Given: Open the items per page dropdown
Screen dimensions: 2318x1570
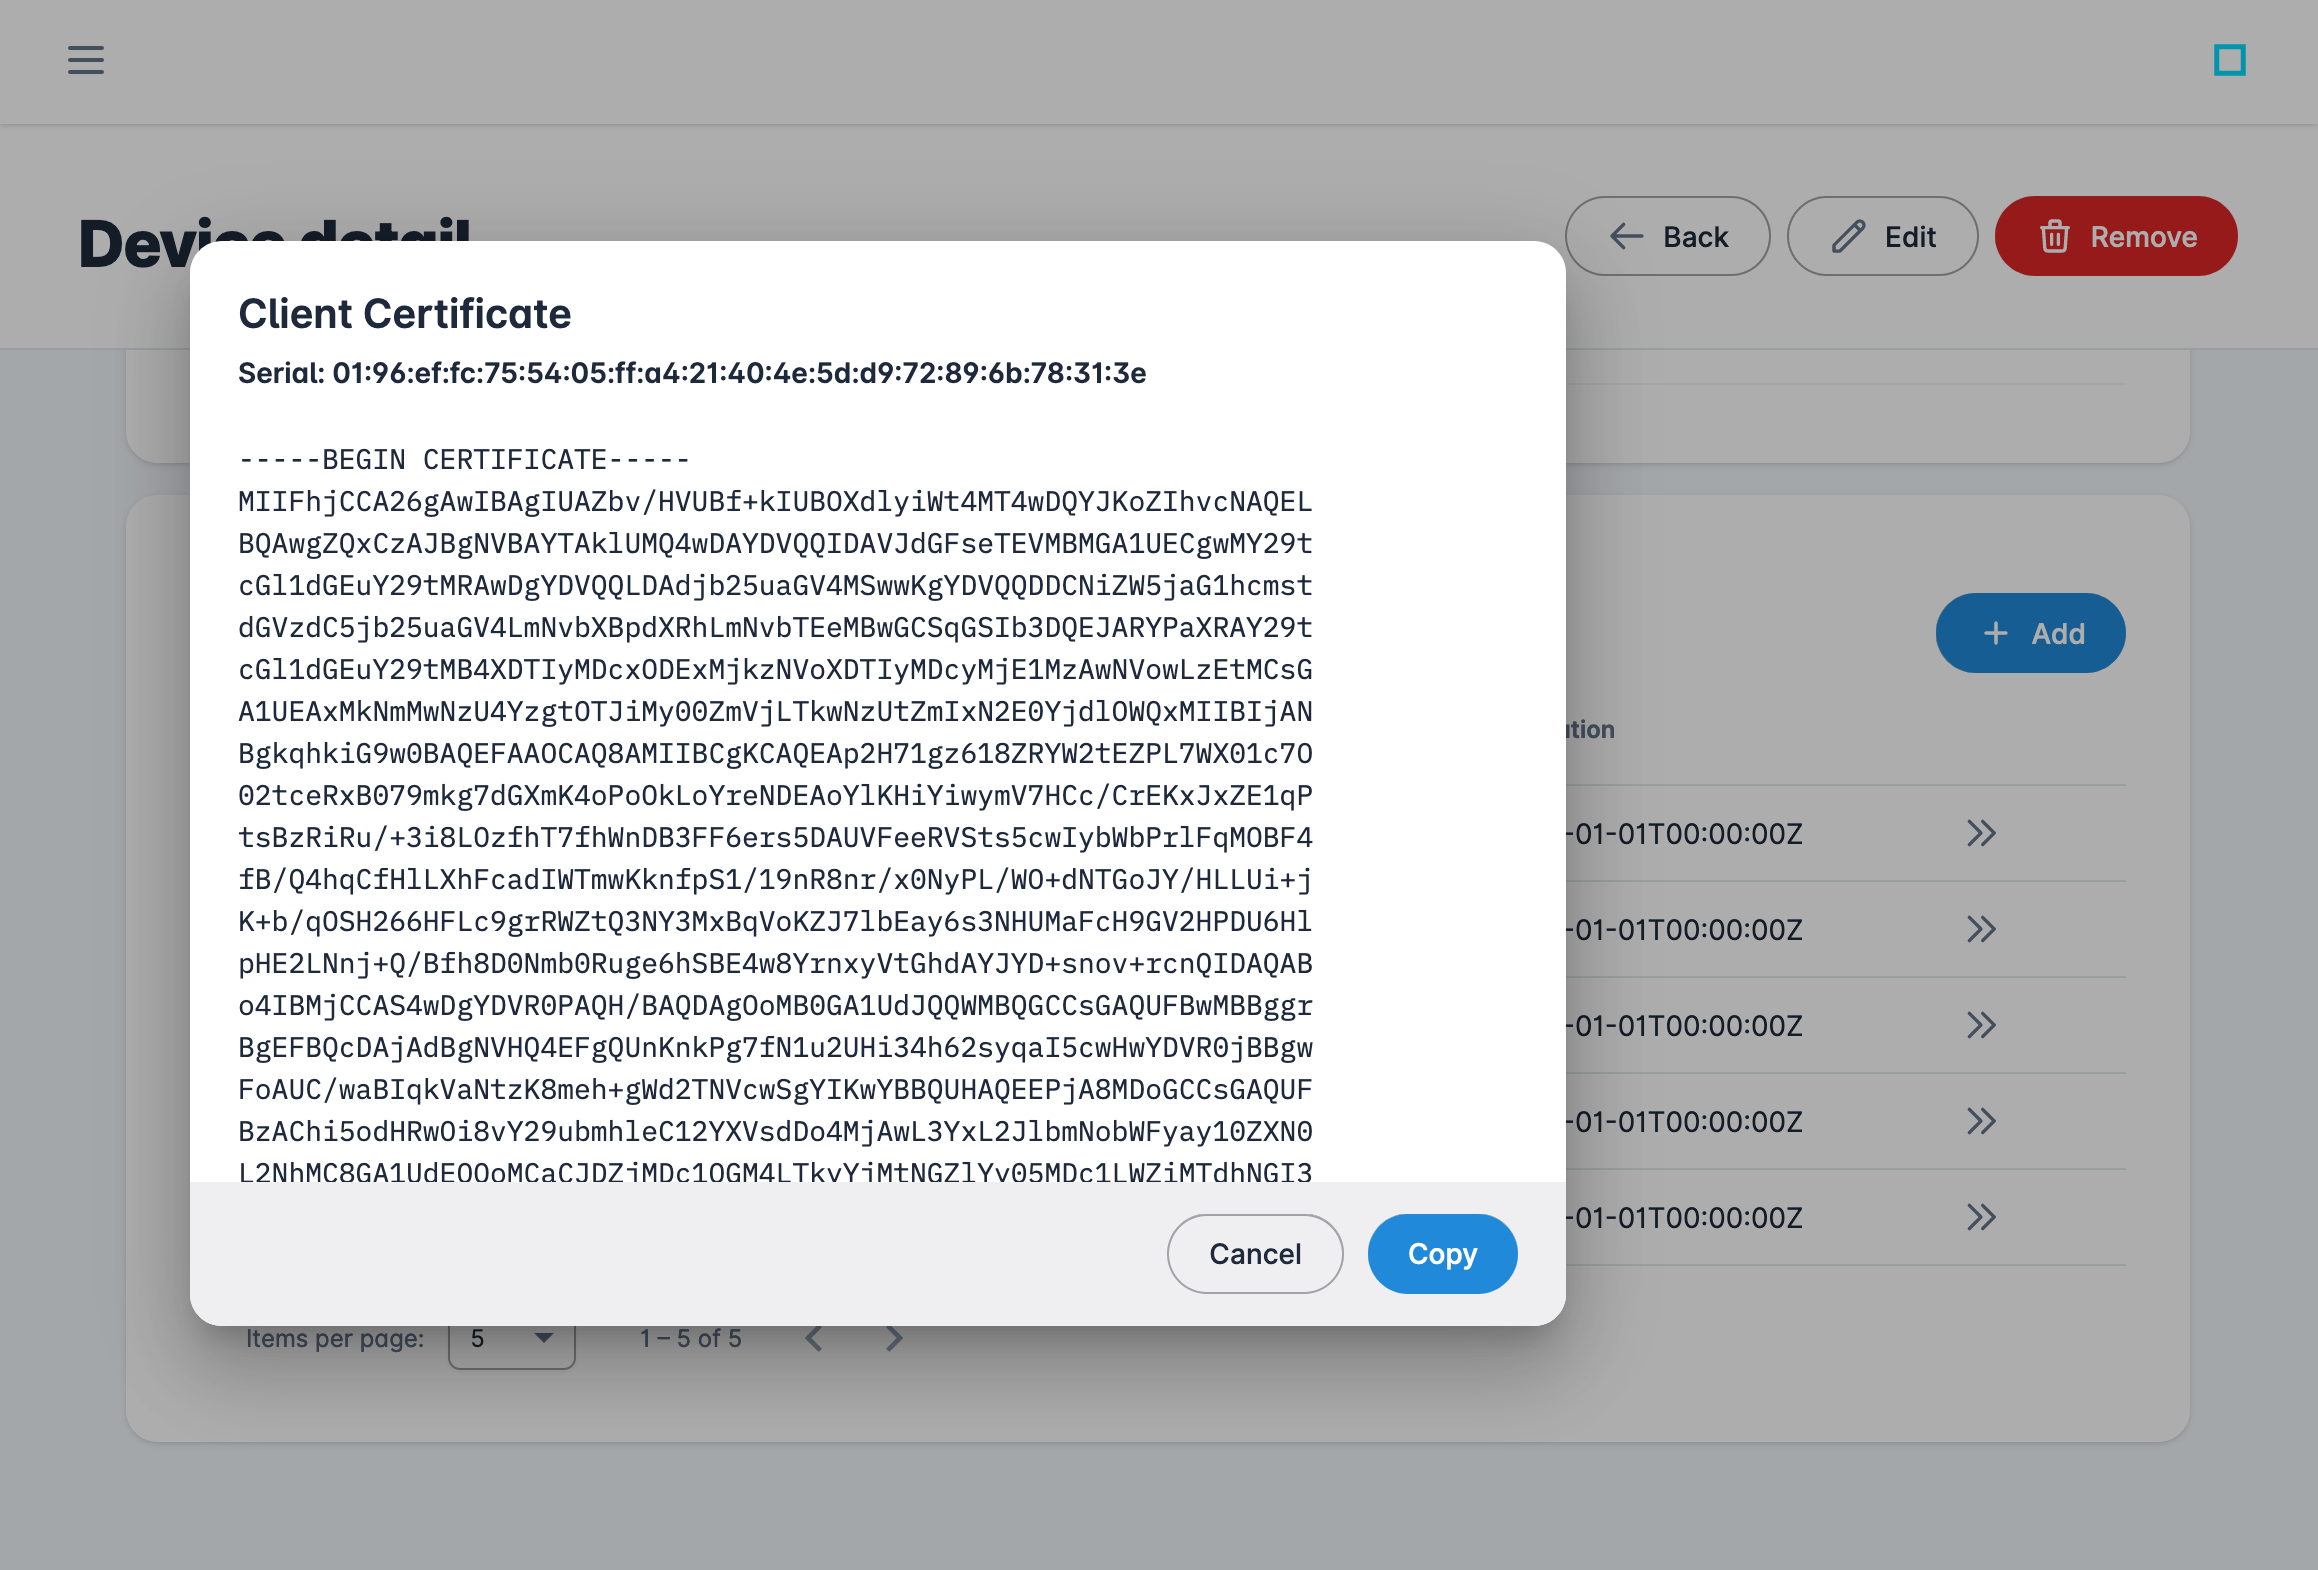Looking at the screenshot, I should 512,1340.
